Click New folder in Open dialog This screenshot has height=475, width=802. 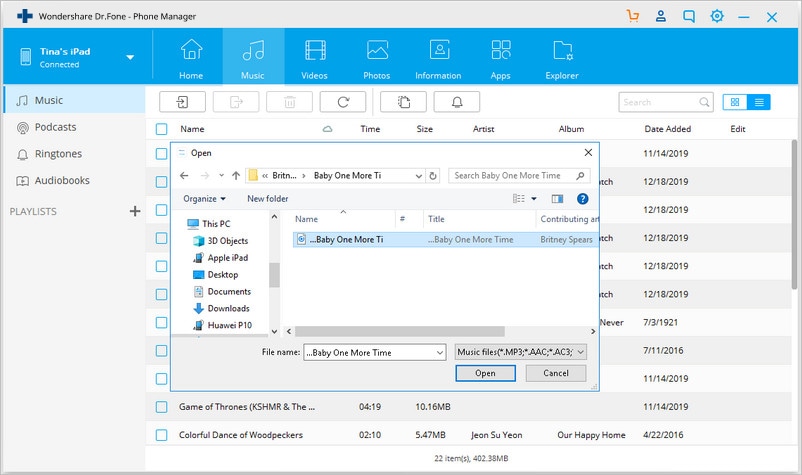pyautogui.click(x=268, y=199)
